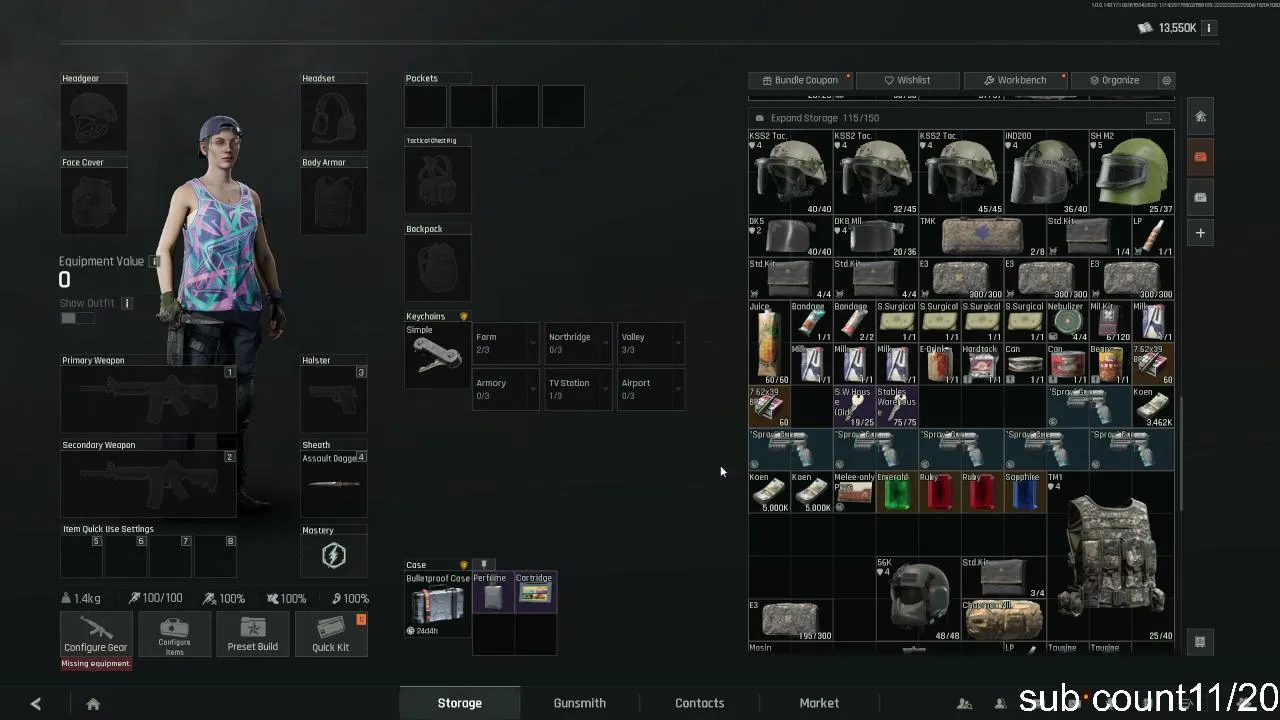Add a new storage container with plus icon

pyautogui.click(x=1200, y=233)
